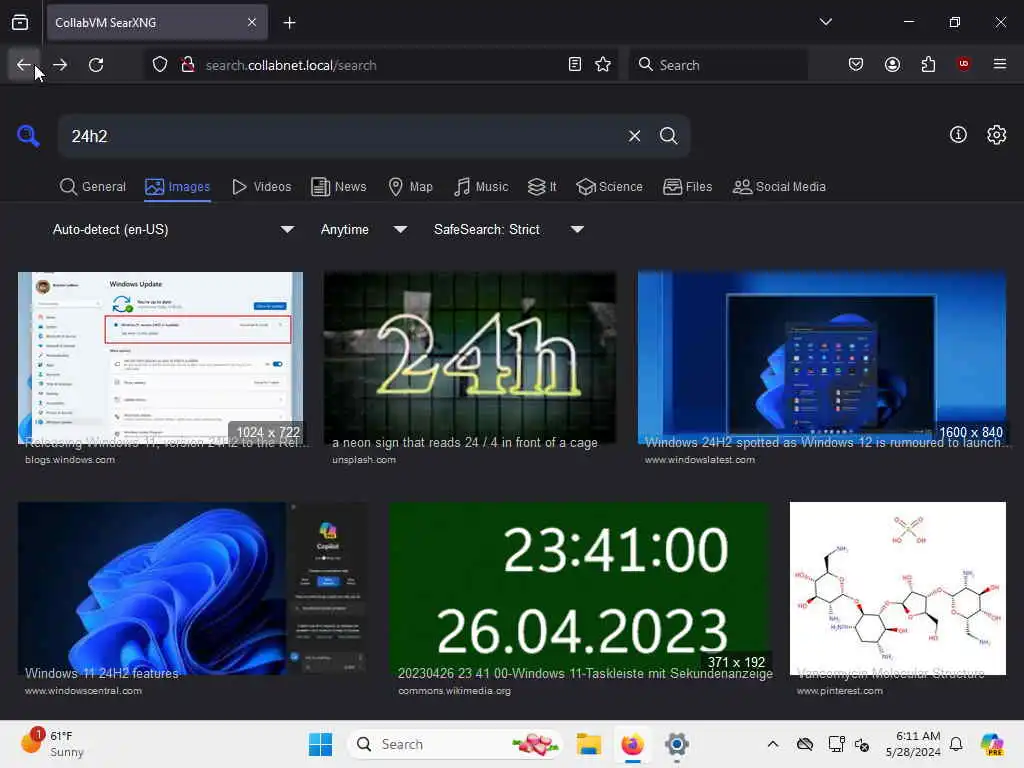
Task: Click the www.pinterest.com source text
Action: [839, 691]
